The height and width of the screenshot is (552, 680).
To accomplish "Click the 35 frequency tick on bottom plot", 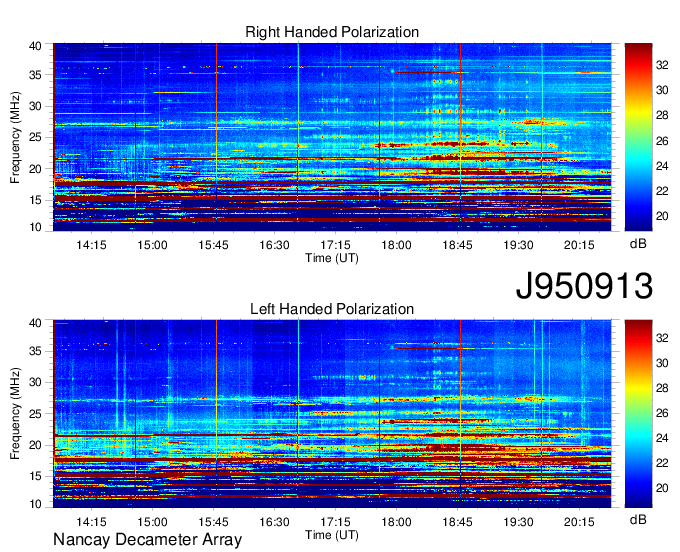I will 36,351.
